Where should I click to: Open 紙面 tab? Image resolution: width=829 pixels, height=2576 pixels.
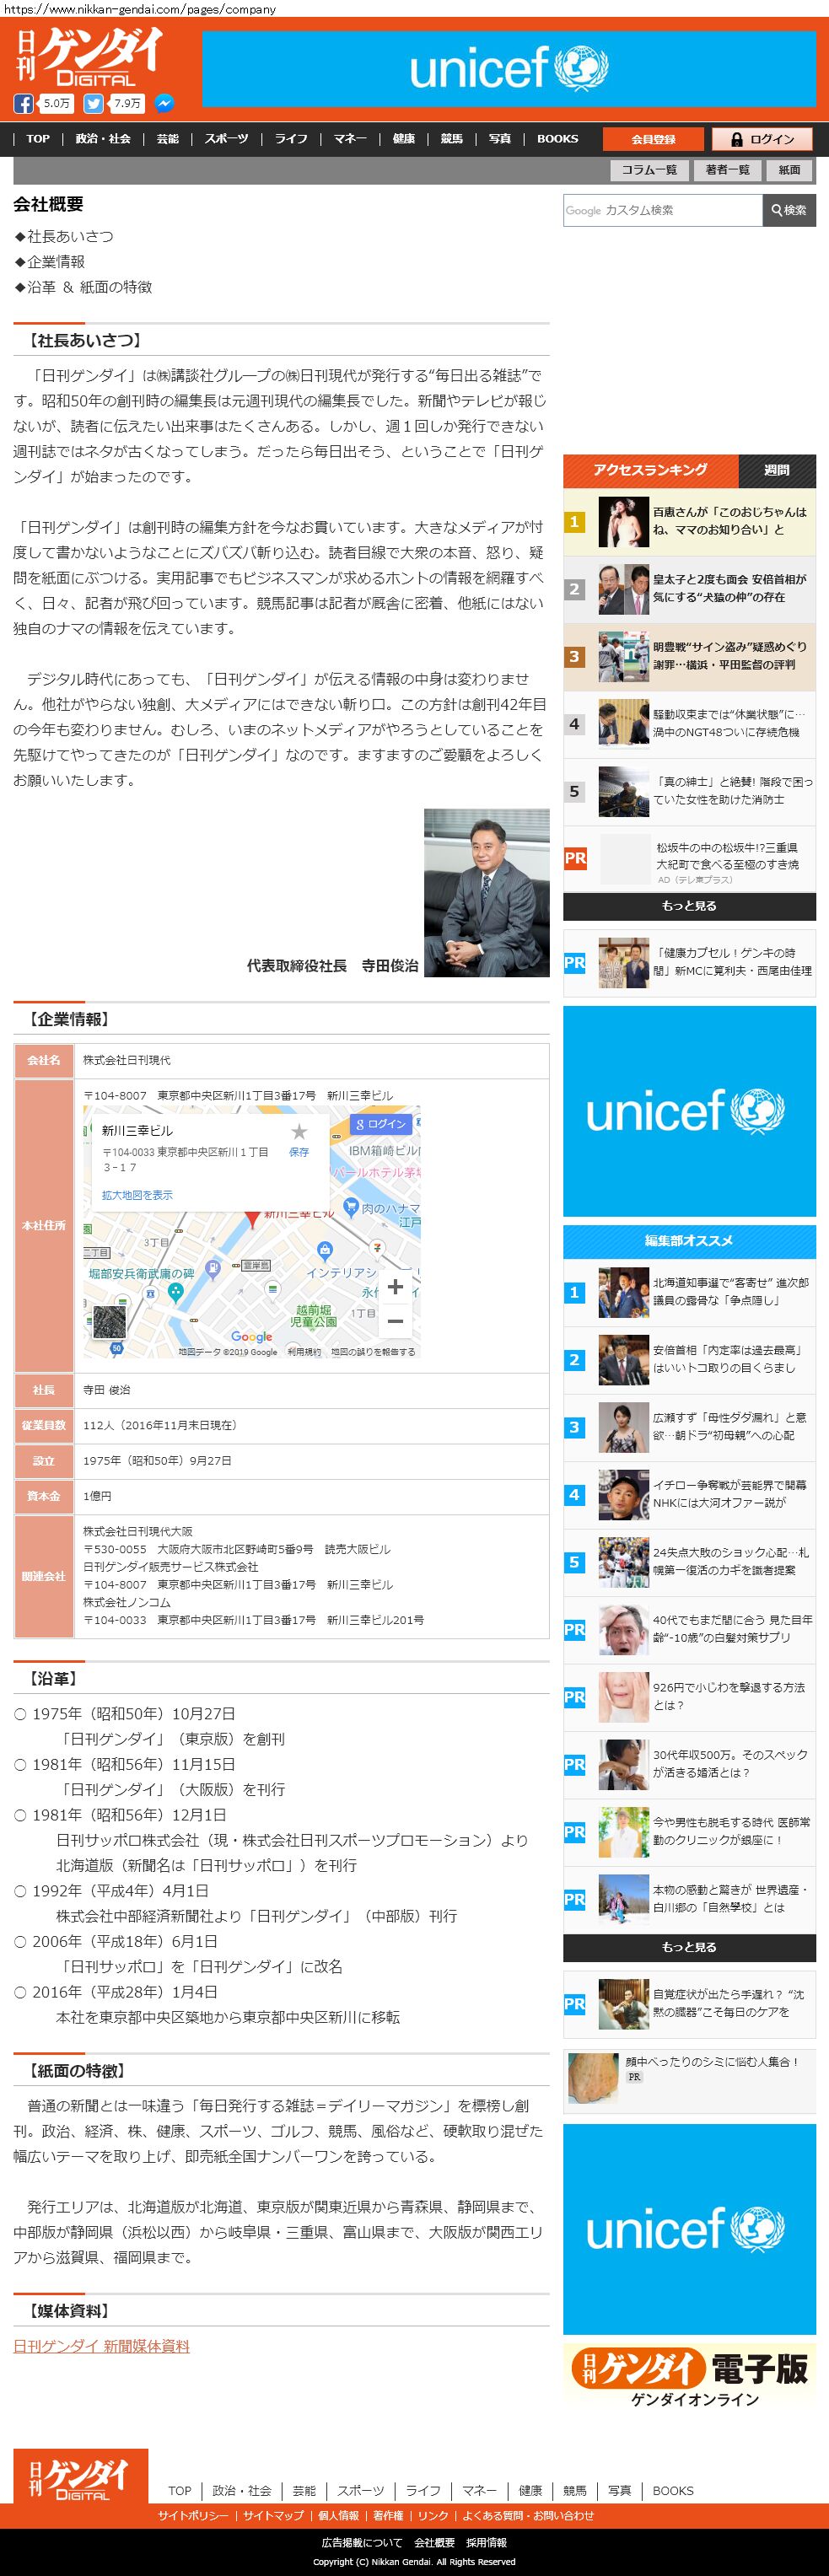pos(790,170)
